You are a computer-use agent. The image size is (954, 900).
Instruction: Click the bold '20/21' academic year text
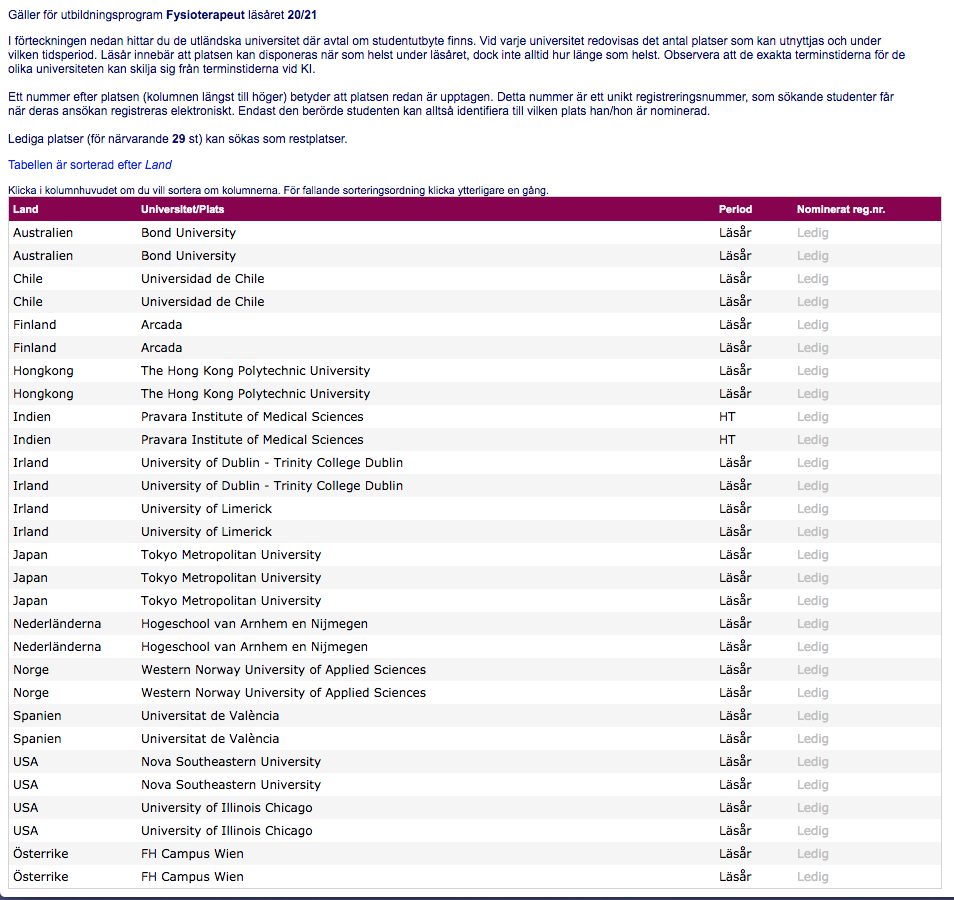coord(302,15)
